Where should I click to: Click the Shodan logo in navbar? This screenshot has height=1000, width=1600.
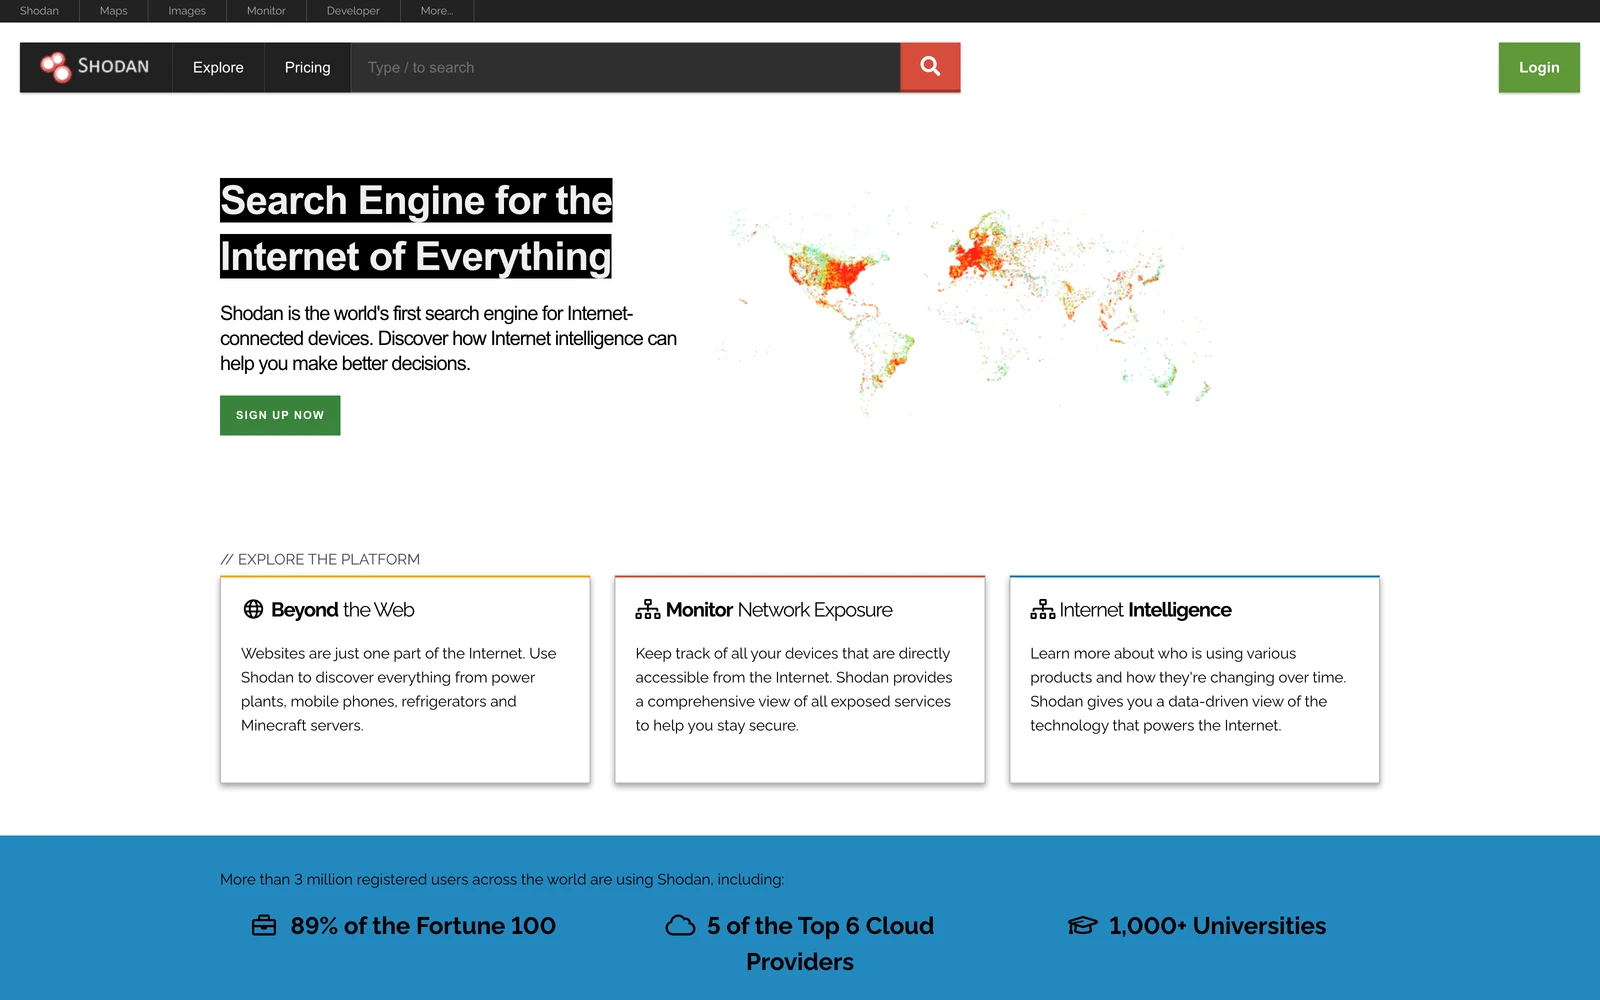(95, 67)
